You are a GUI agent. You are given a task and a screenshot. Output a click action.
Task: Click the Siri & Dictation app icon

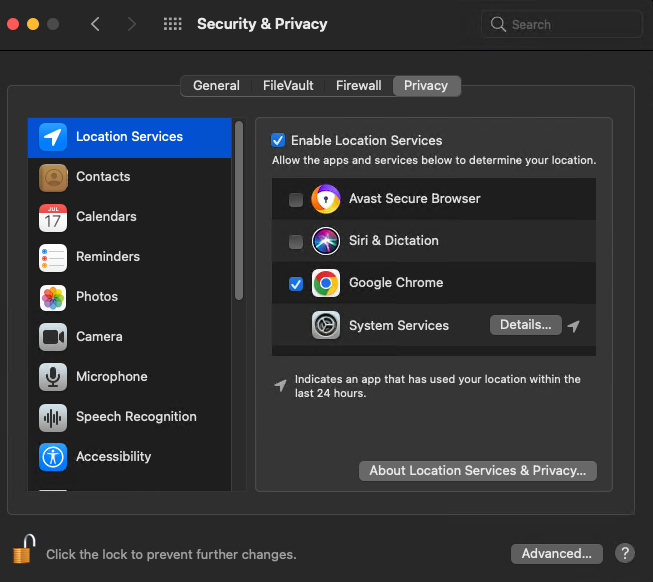coord(326,241)
